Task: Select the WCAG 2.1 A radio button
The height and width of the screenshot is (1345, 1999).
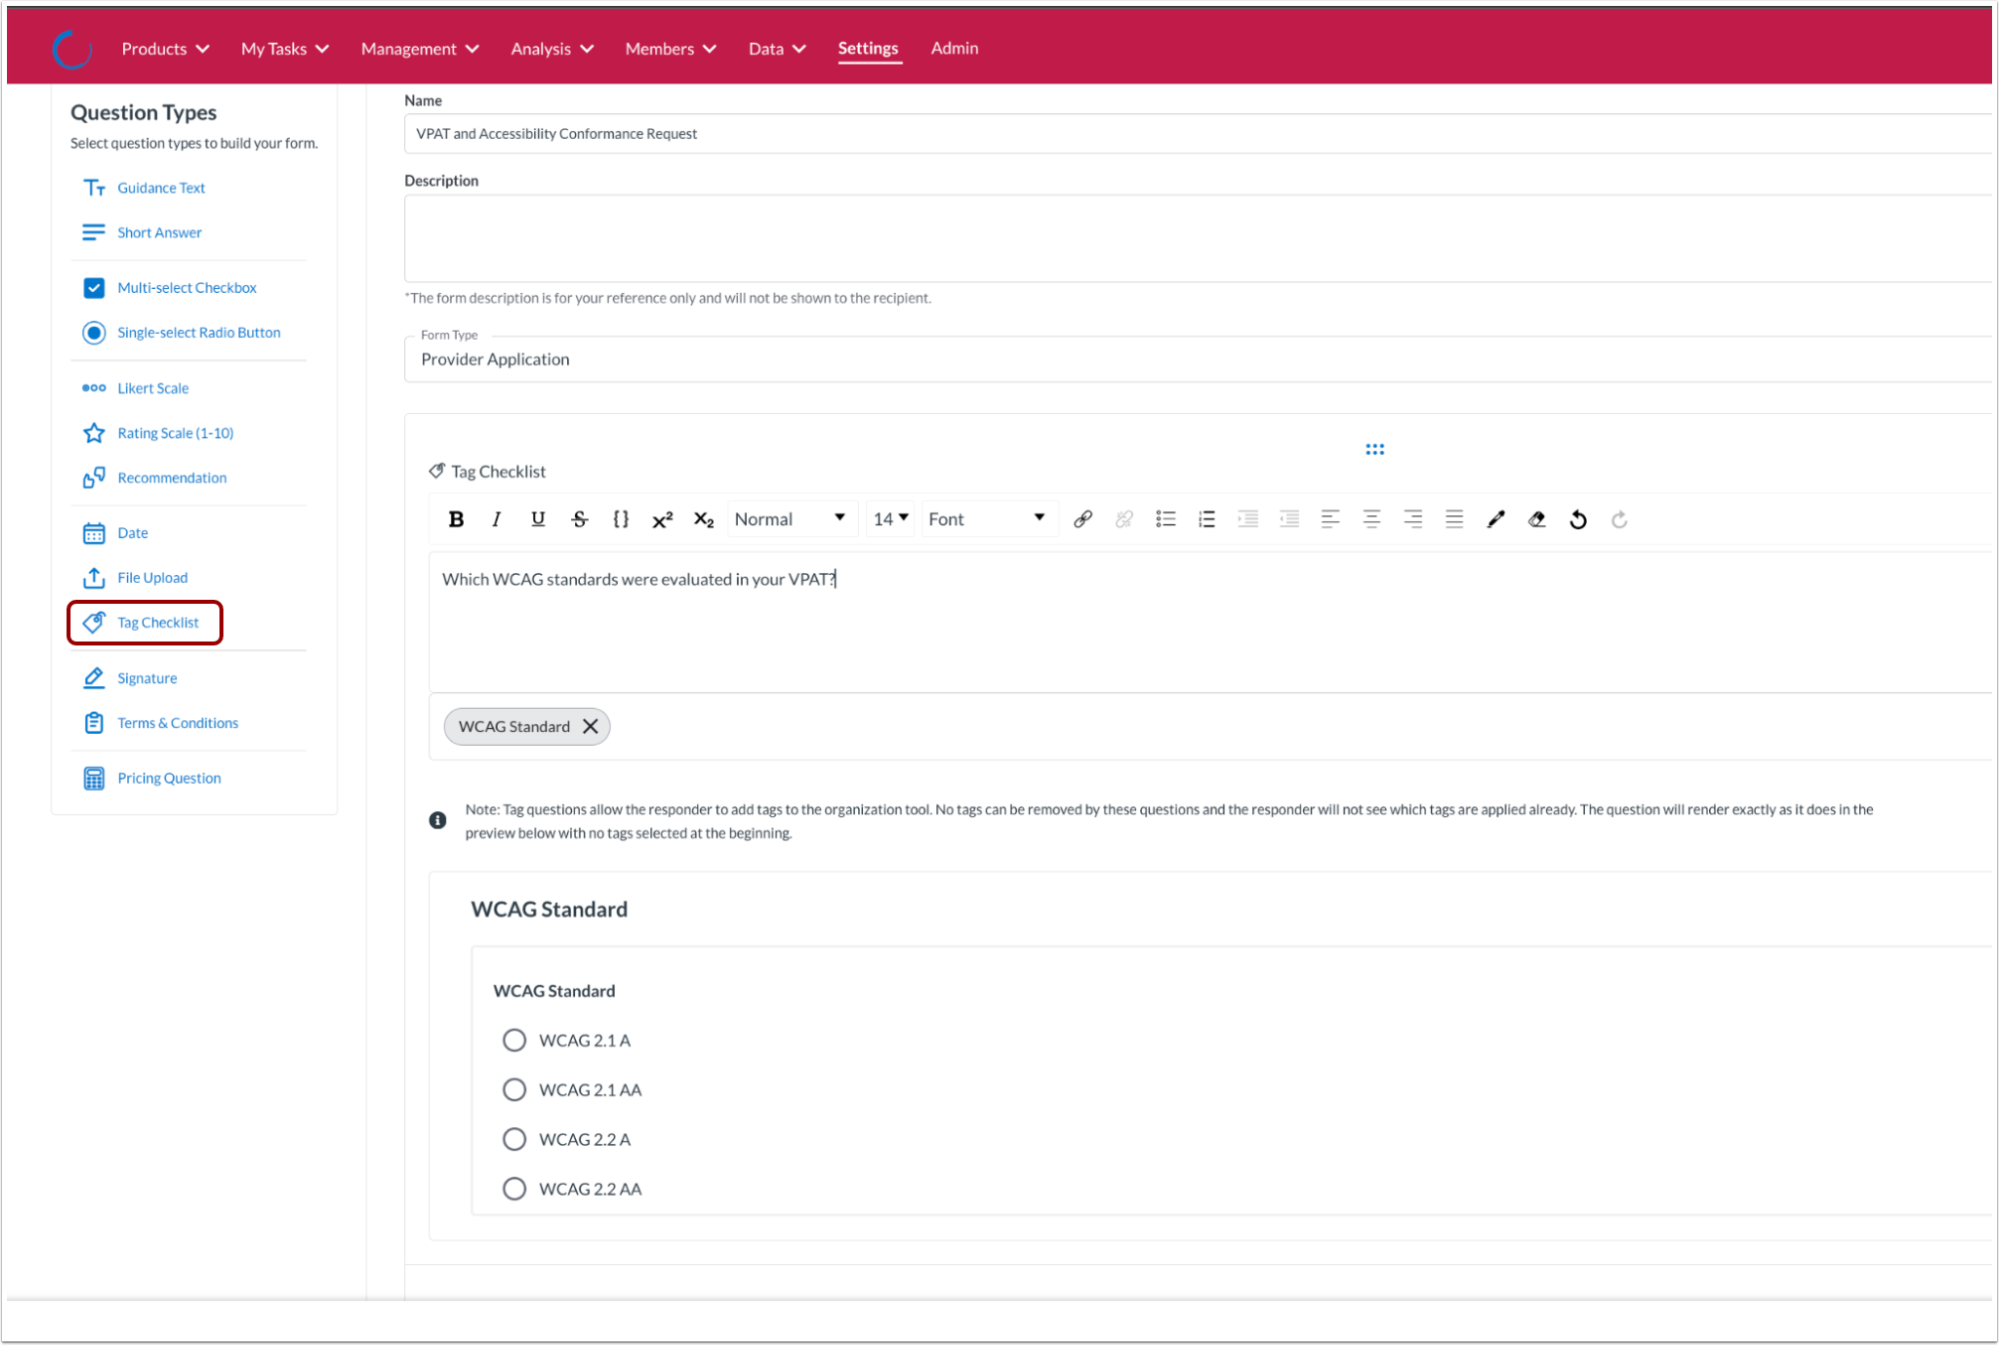Action: click(514, 1040)
